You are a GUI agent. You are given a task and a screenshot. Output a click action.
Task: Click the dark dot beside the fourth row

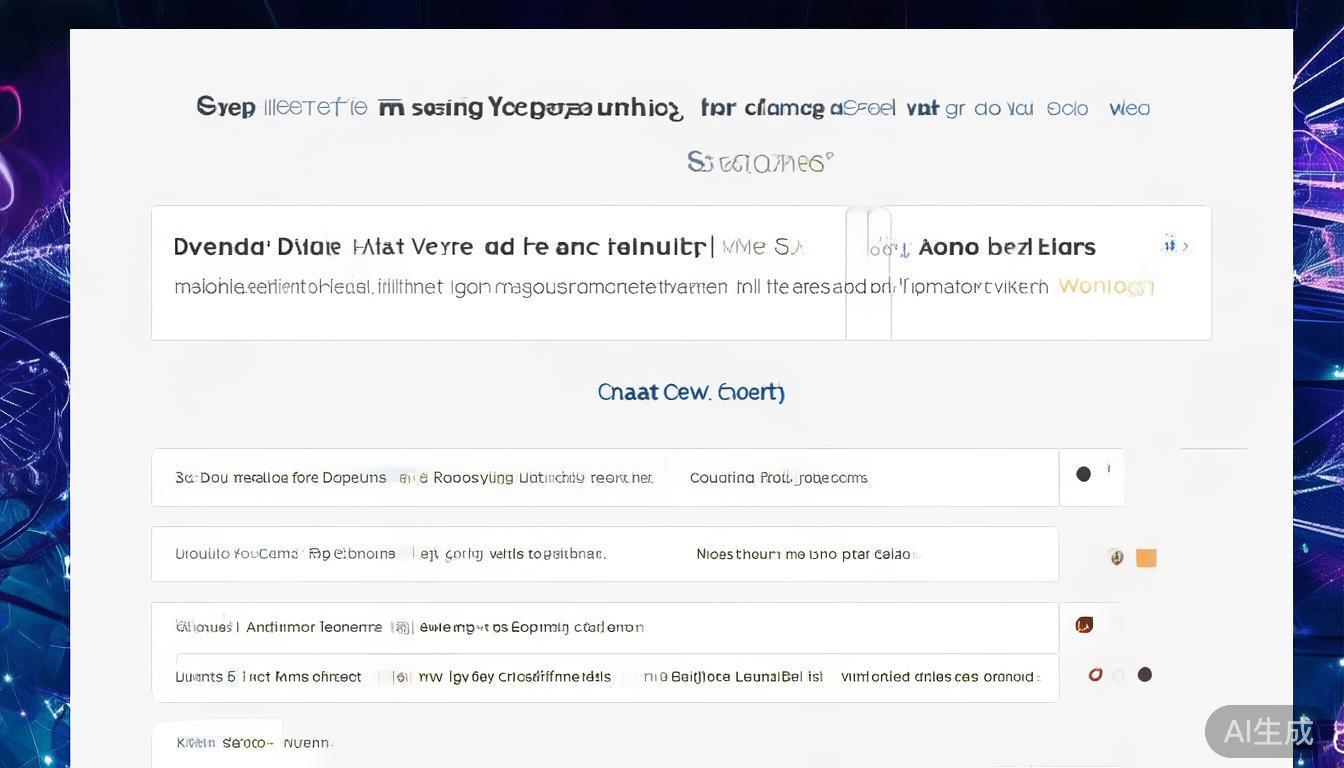(1145, 675)
